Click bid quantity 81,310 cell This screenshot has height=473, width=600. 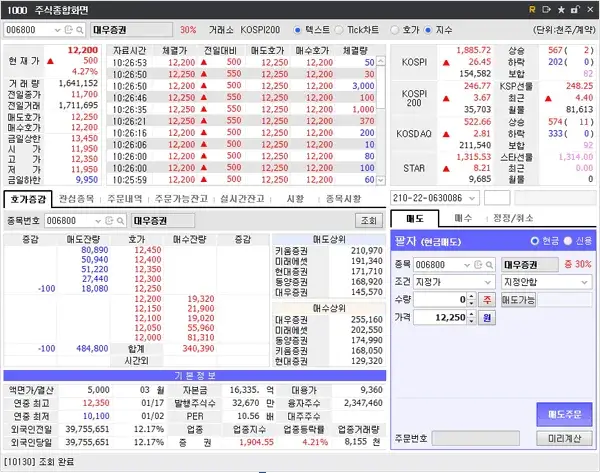pos(201,338)
